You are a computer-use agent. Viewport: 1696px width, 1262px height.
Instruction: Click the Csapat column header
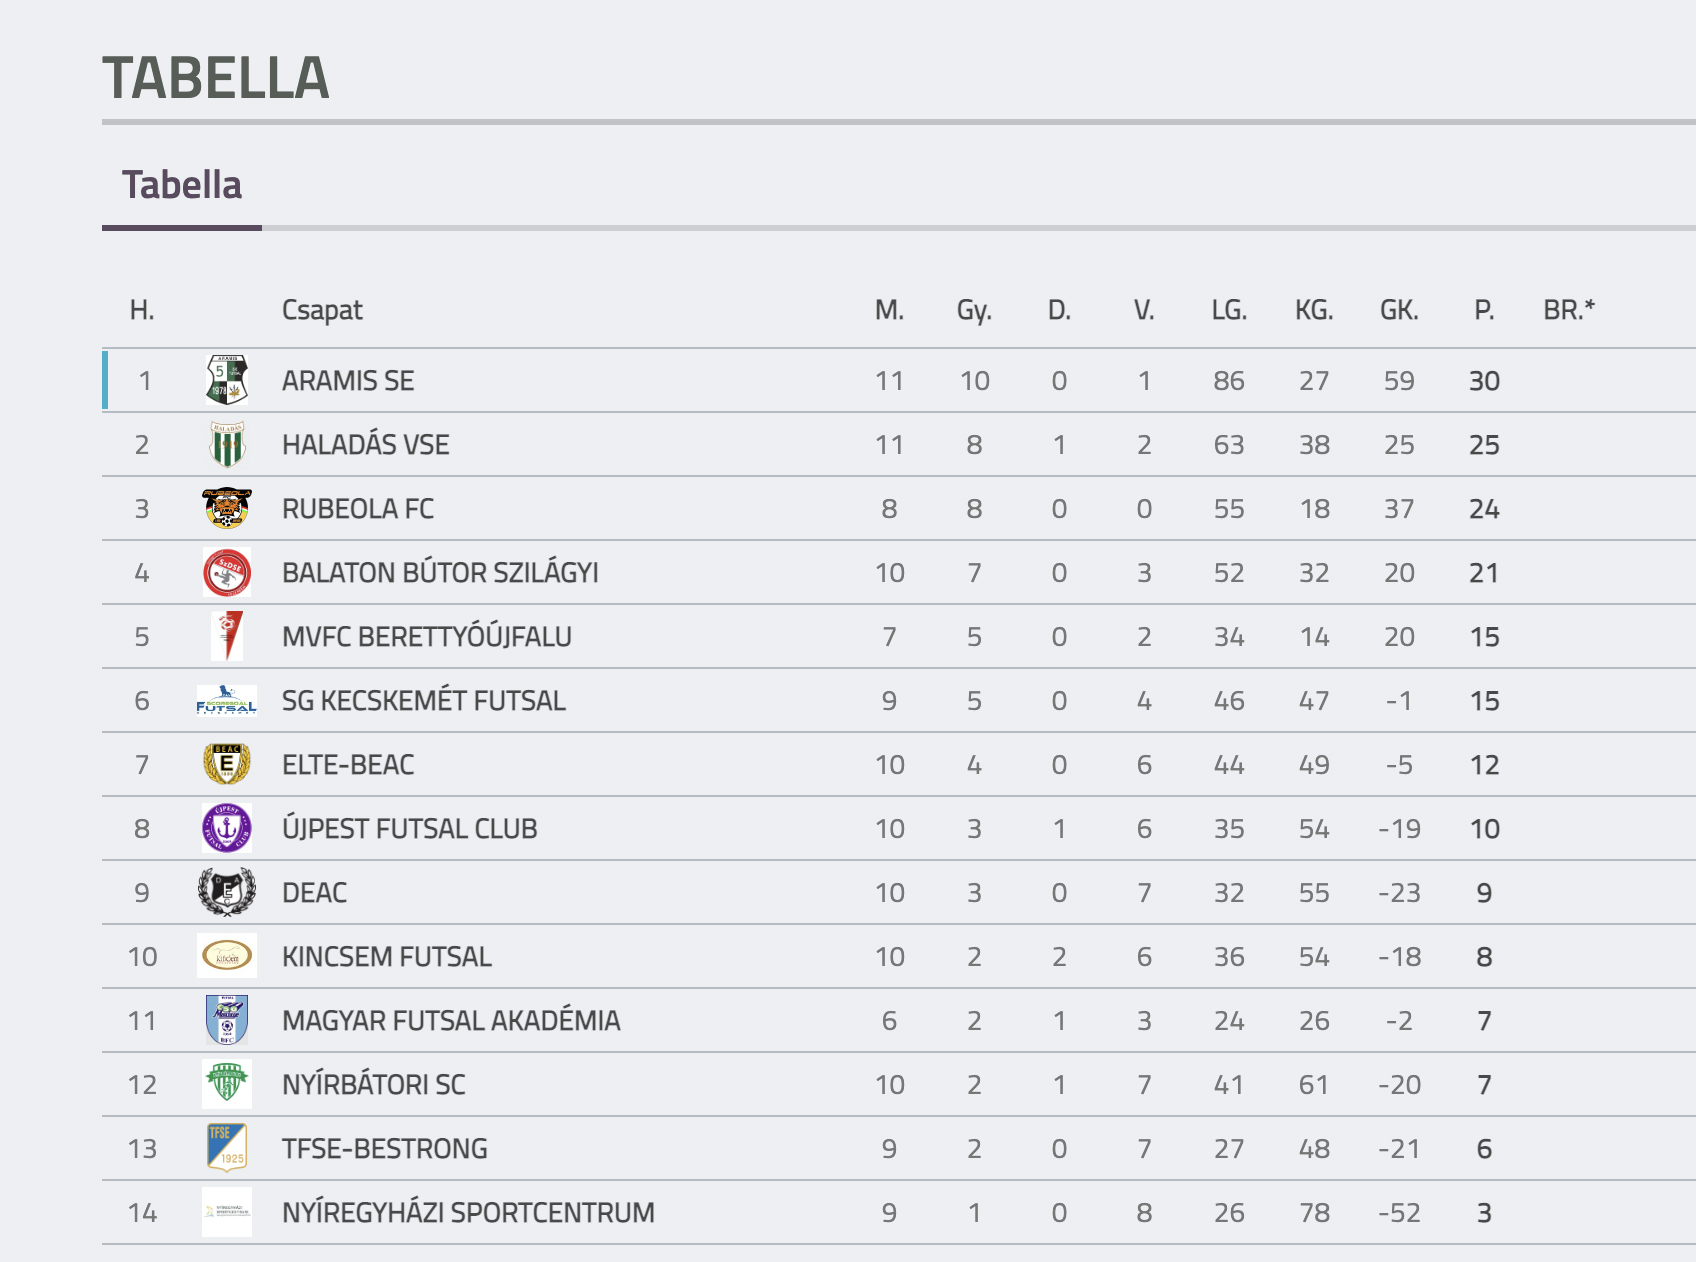click(x=322, y=310)
